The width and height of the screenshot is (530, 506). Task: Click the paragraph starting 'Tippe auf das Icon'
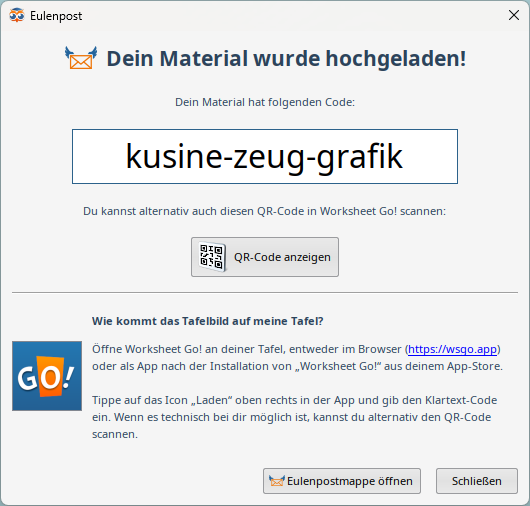pyautogui.click(x=294, y=417)
